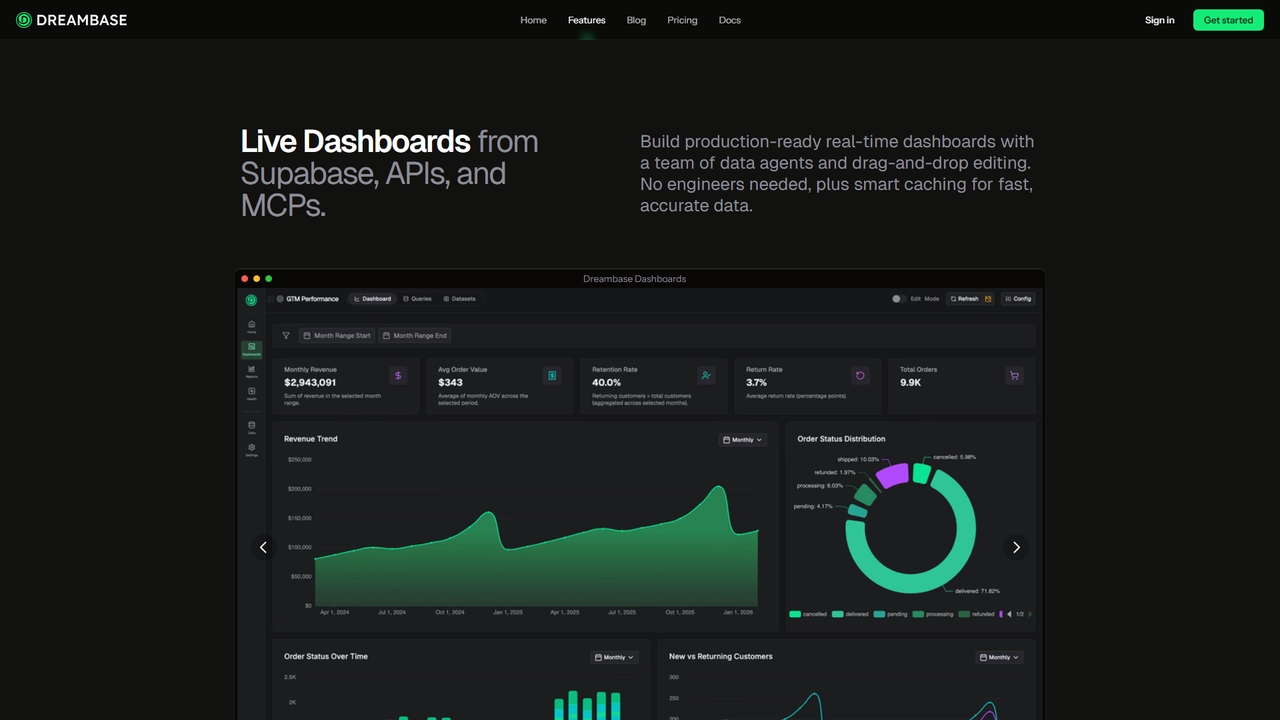Click the refunded legend swatch
The width and height of the screenshot is (1280, 720).
964,614
